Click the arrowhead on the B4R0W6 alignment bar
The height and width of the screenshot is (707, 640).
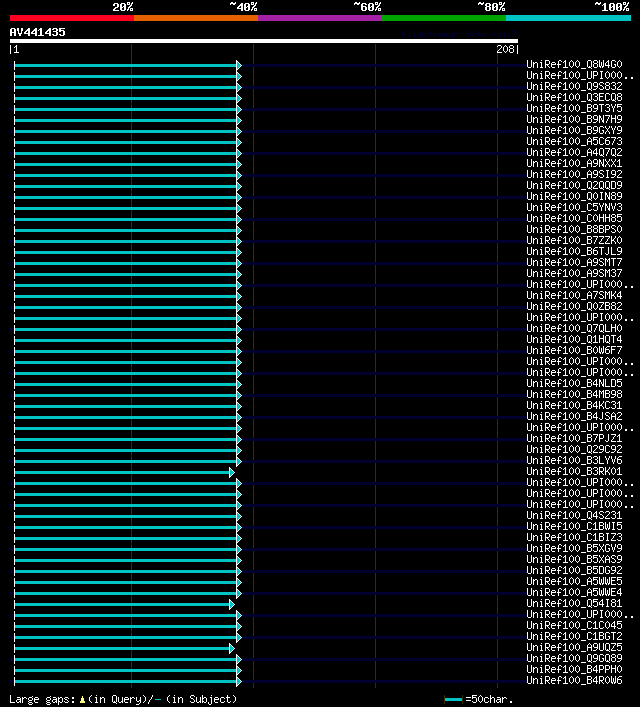click(x=239, y=681)
